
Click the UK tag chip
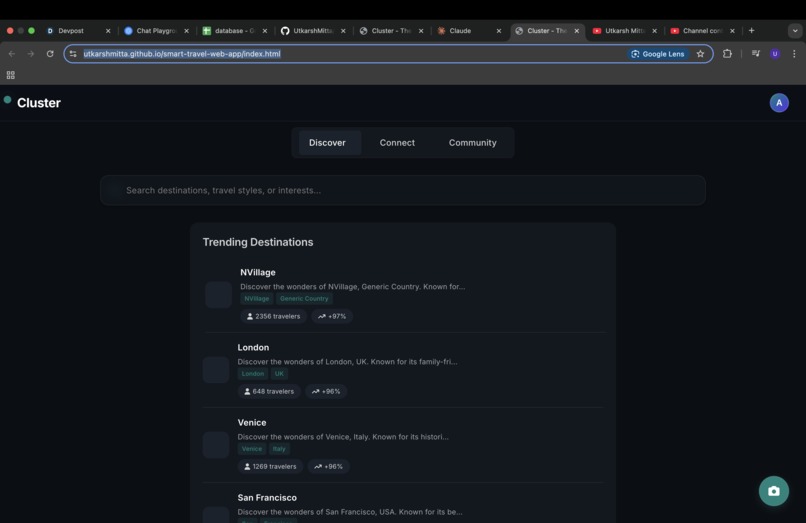(x=279, y=374)
